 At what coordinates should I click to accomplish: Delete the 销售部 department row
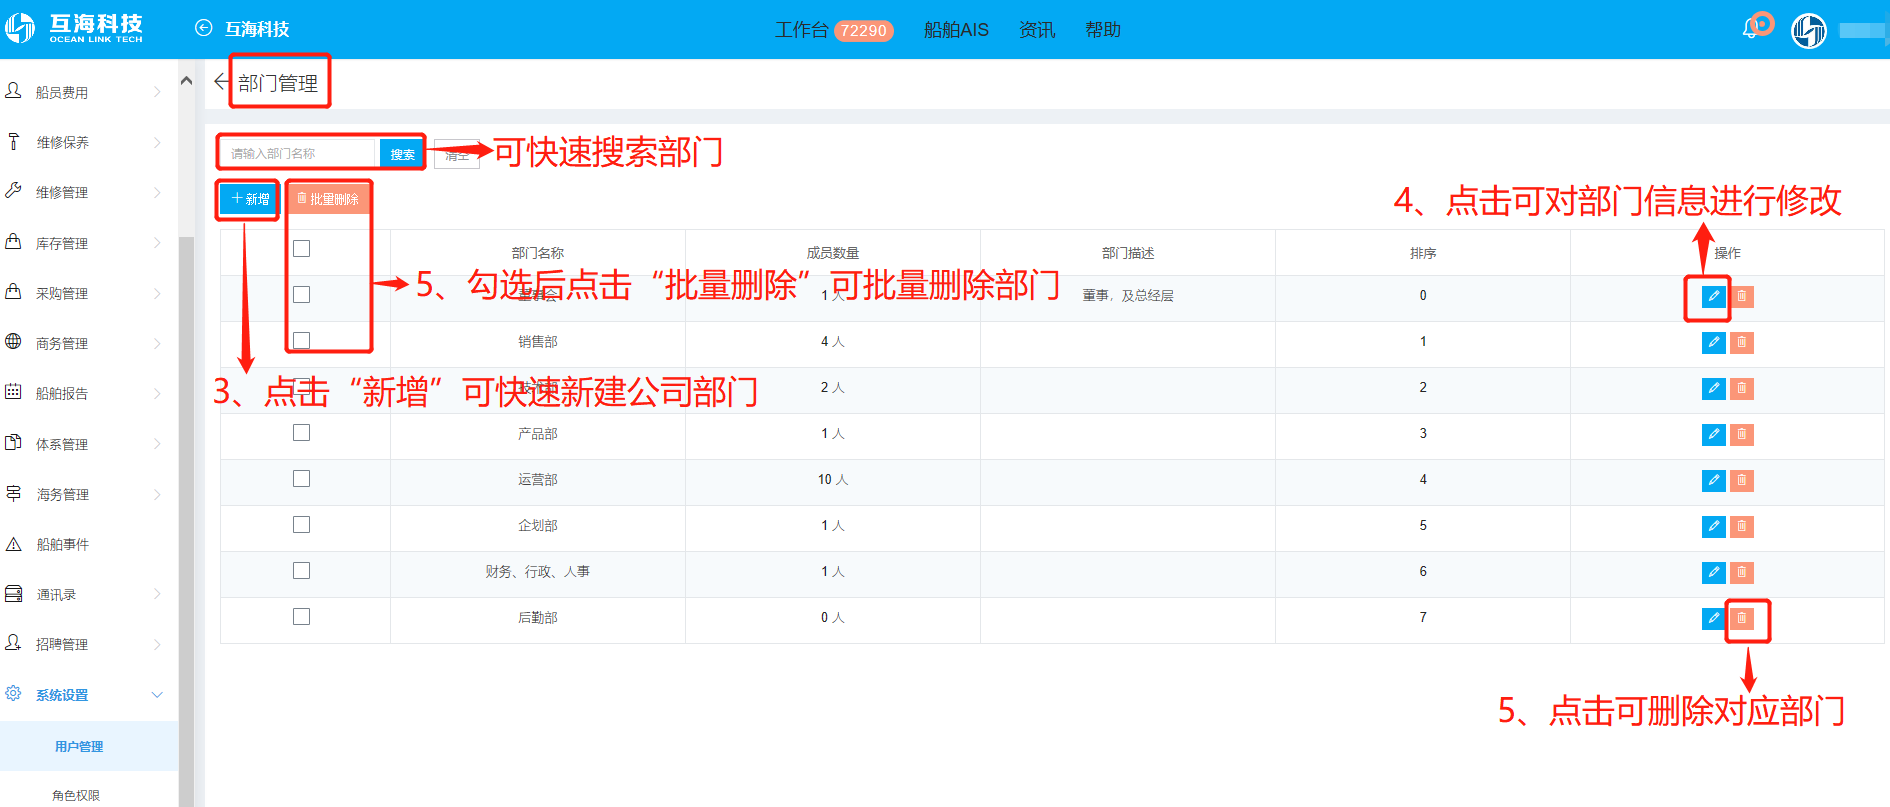1742,342
